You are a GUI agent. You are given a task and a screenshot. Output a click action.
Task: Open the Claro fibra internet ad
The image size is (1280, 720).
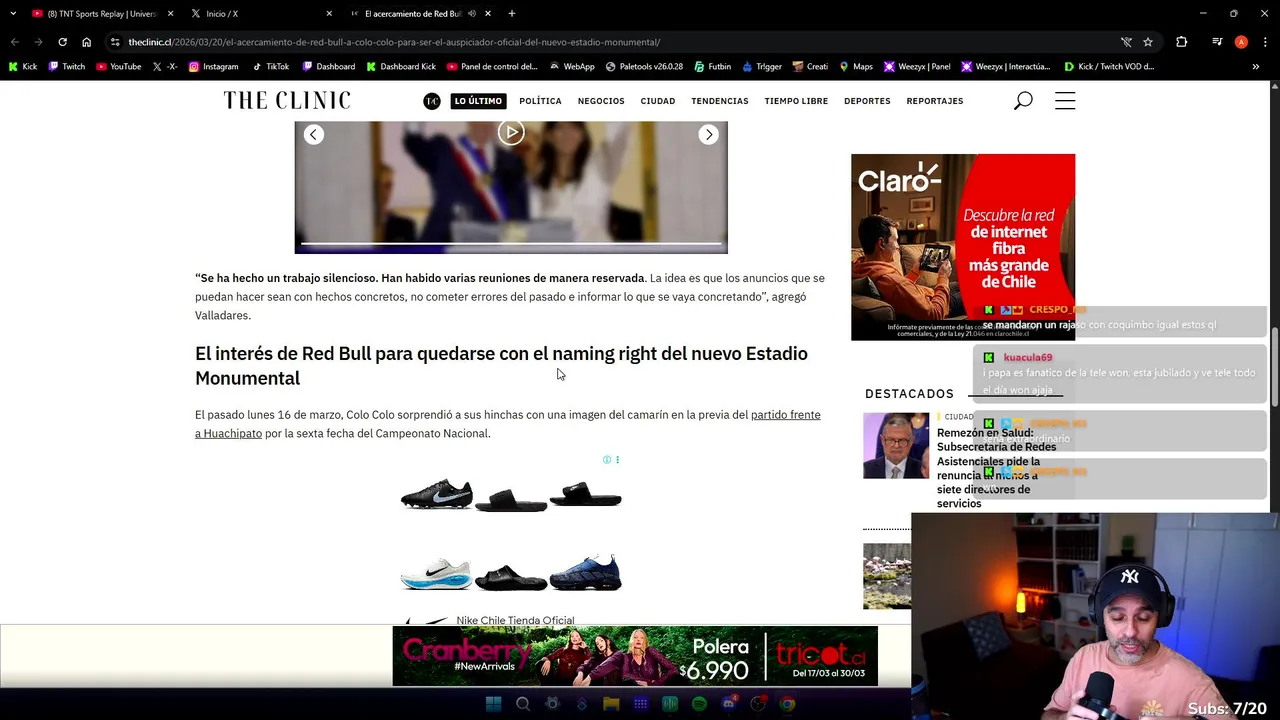coord(963,247)
